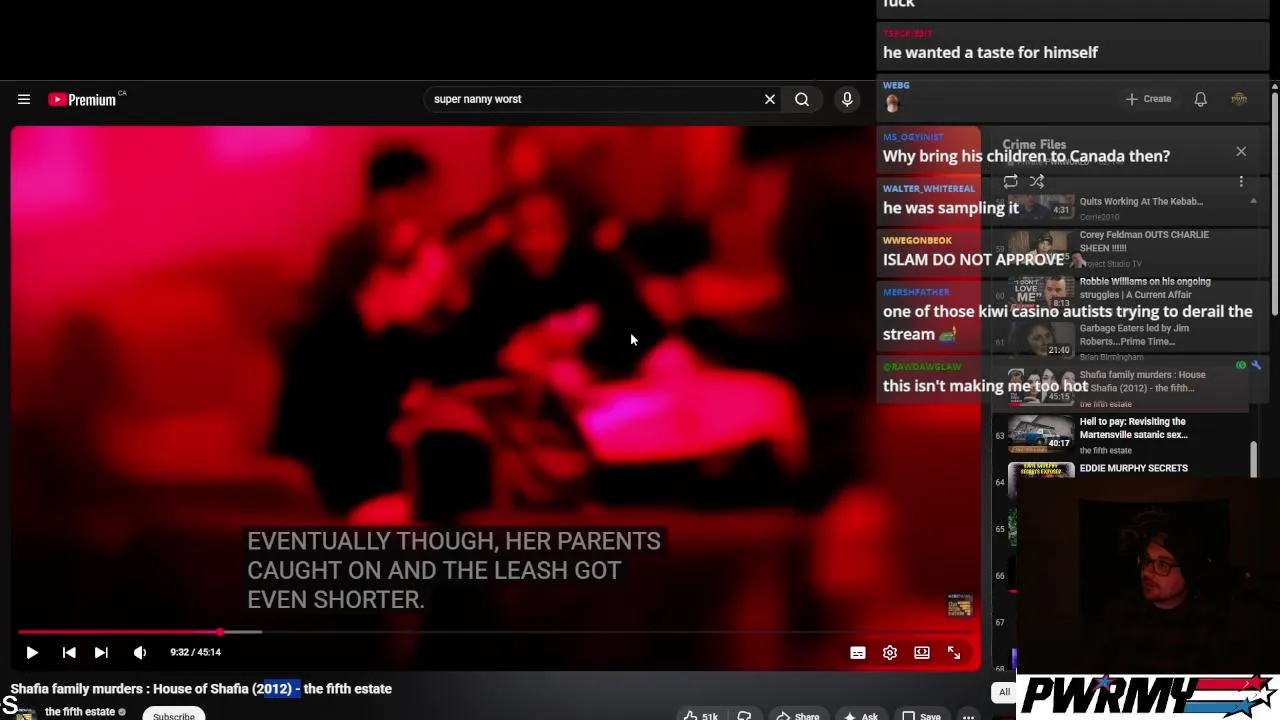Screen dimensions: 1280x720
Task: Like the video (51k)
Action: (701, 715)
